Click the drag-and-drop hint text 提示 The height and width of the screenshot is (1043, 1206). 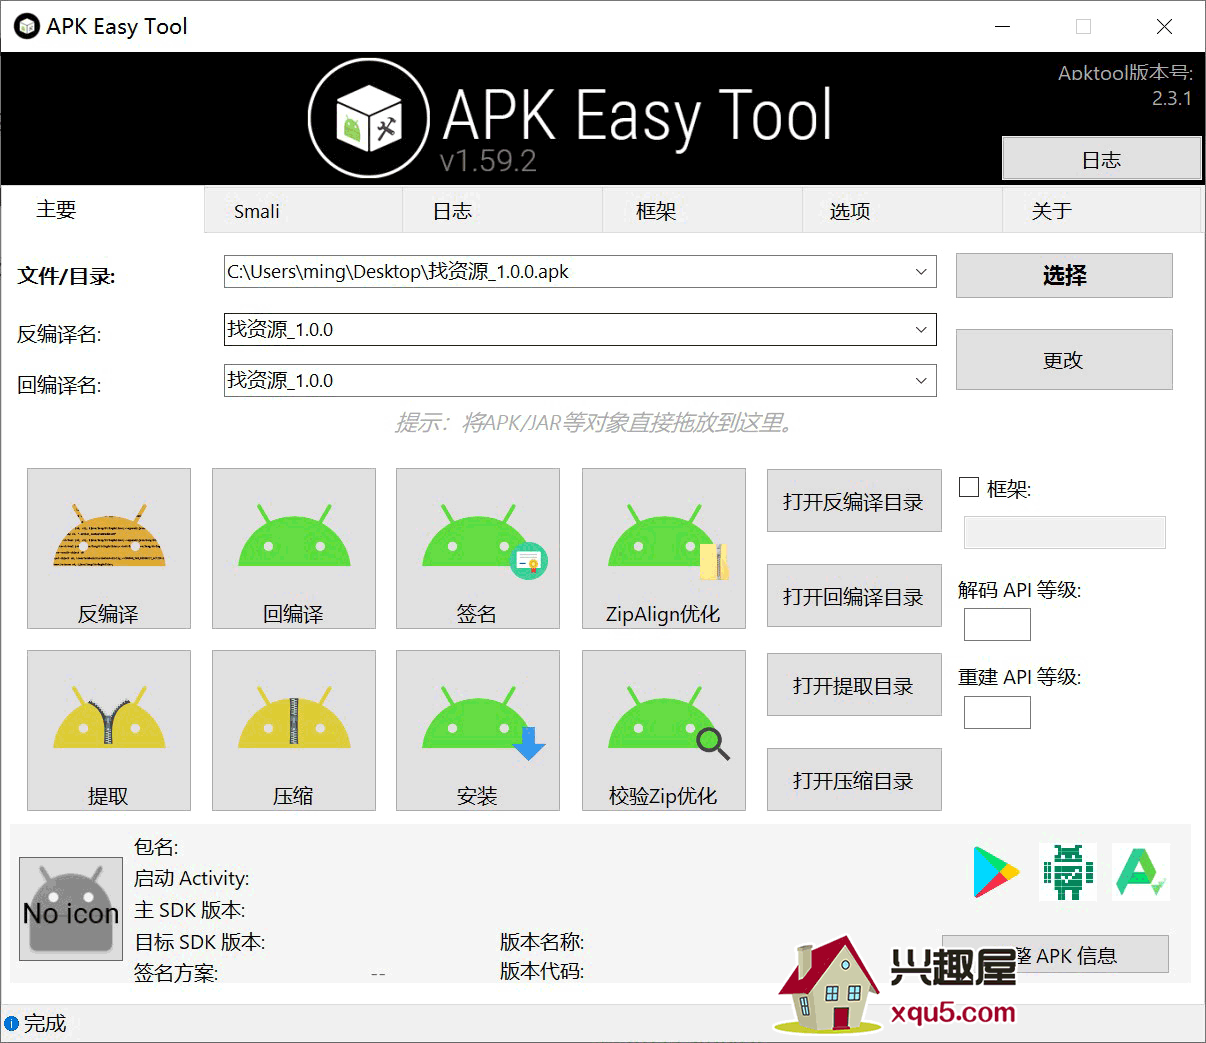coord(597,423)
